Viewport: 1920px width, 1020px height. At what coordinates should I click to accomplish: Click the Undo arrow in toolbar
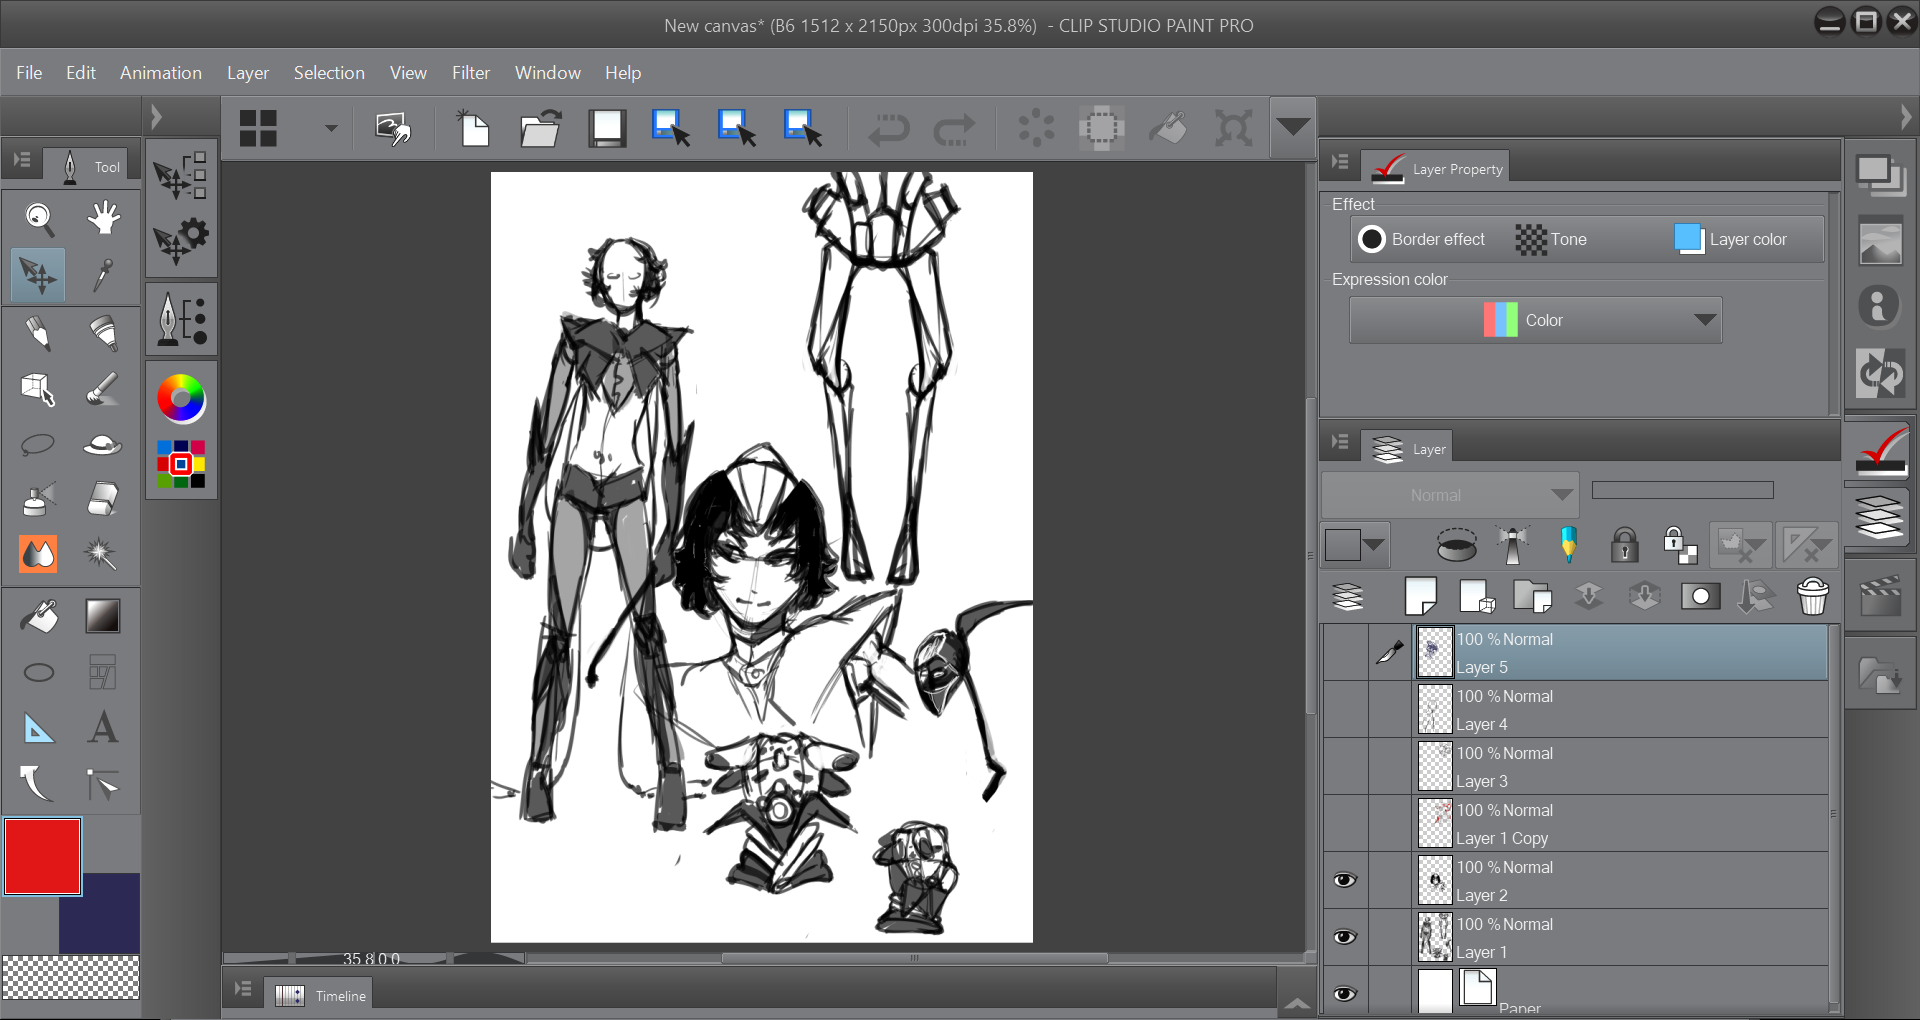[x=888, y=129]
